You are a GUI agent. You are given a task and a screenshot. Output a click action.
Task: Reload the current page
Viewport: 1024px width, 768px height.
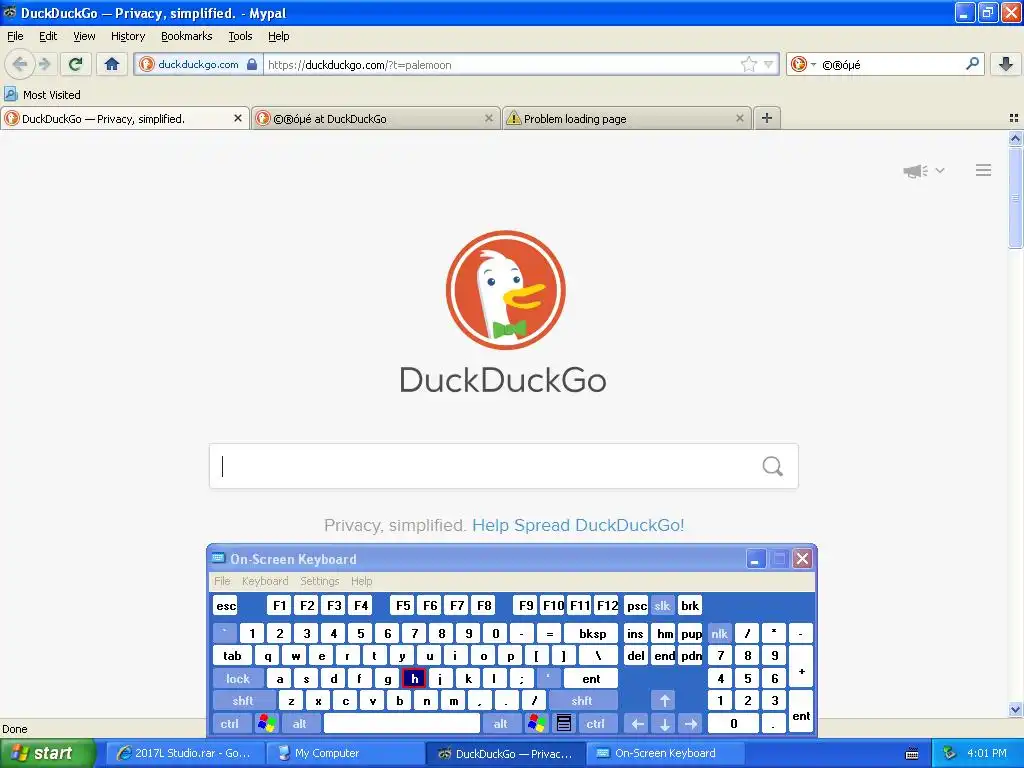pyautogui.click(x=76, y=64)
